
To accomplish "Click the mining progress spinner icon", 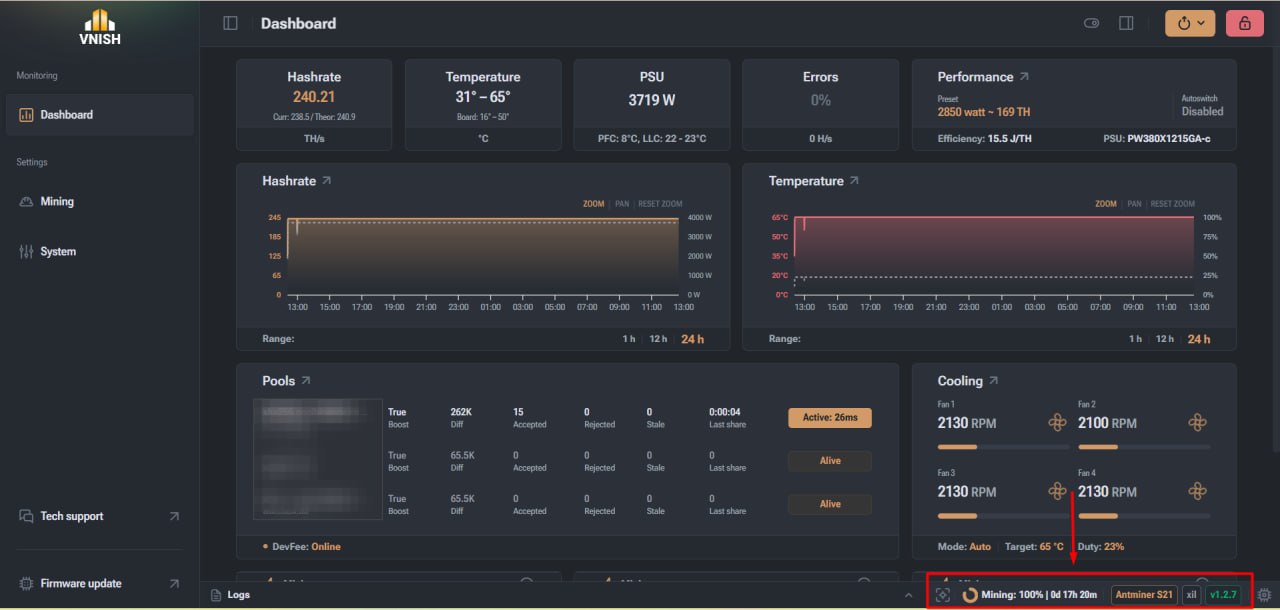I will (x=970, y=595).
